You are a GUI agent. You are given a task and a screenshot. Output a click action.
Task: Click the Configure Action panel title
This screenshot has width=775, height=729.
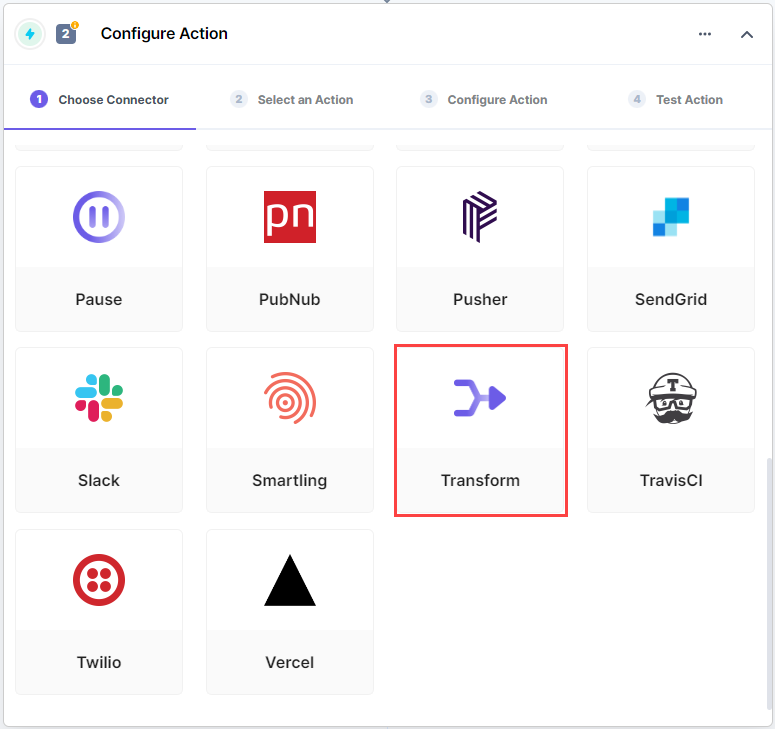pos(164,34)
